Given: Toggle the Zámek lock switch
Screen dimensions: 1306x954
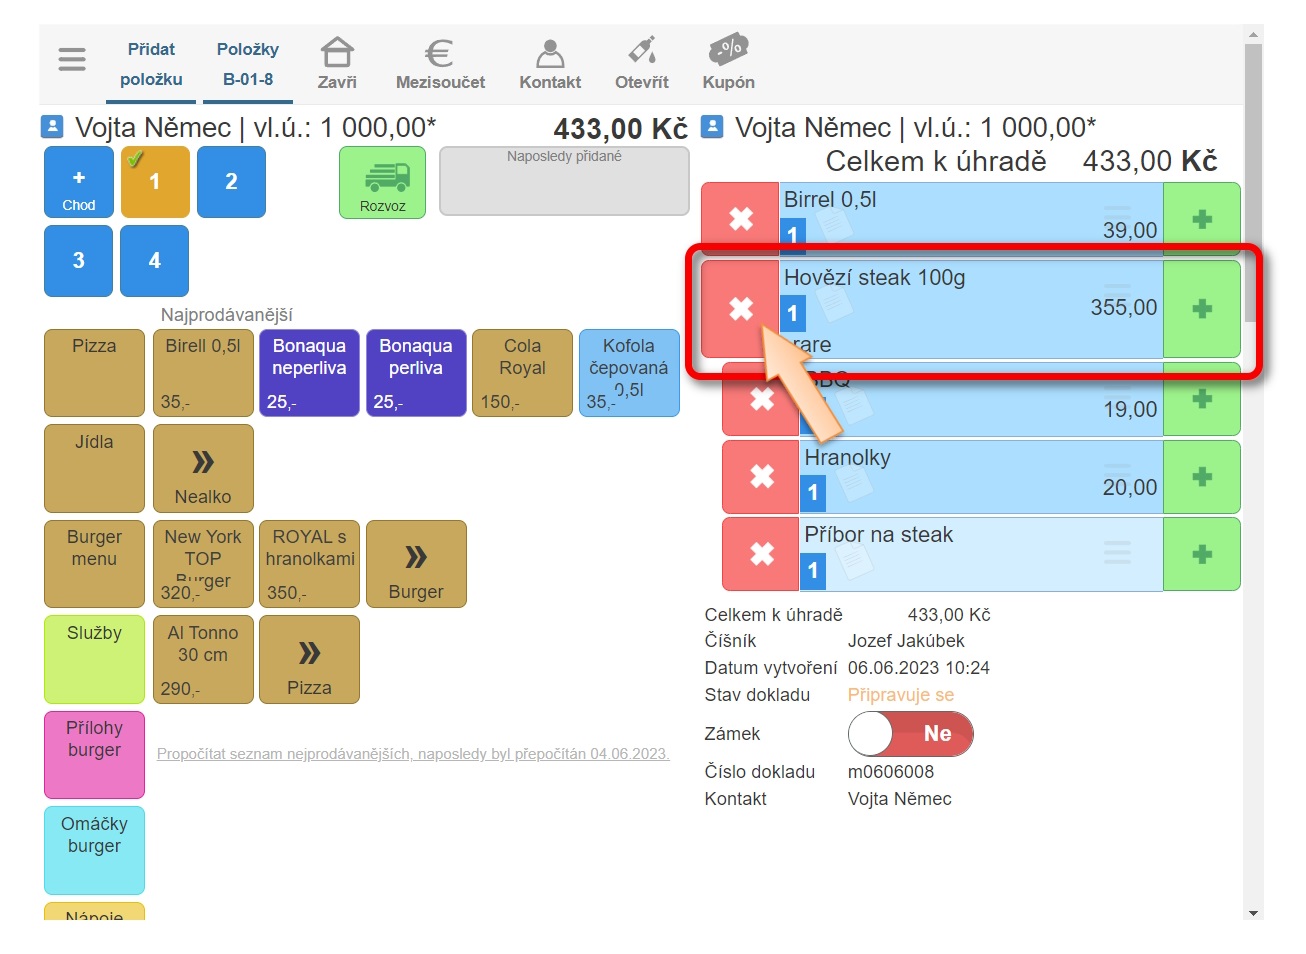Looking at the screenshot, I should point(910,734).
